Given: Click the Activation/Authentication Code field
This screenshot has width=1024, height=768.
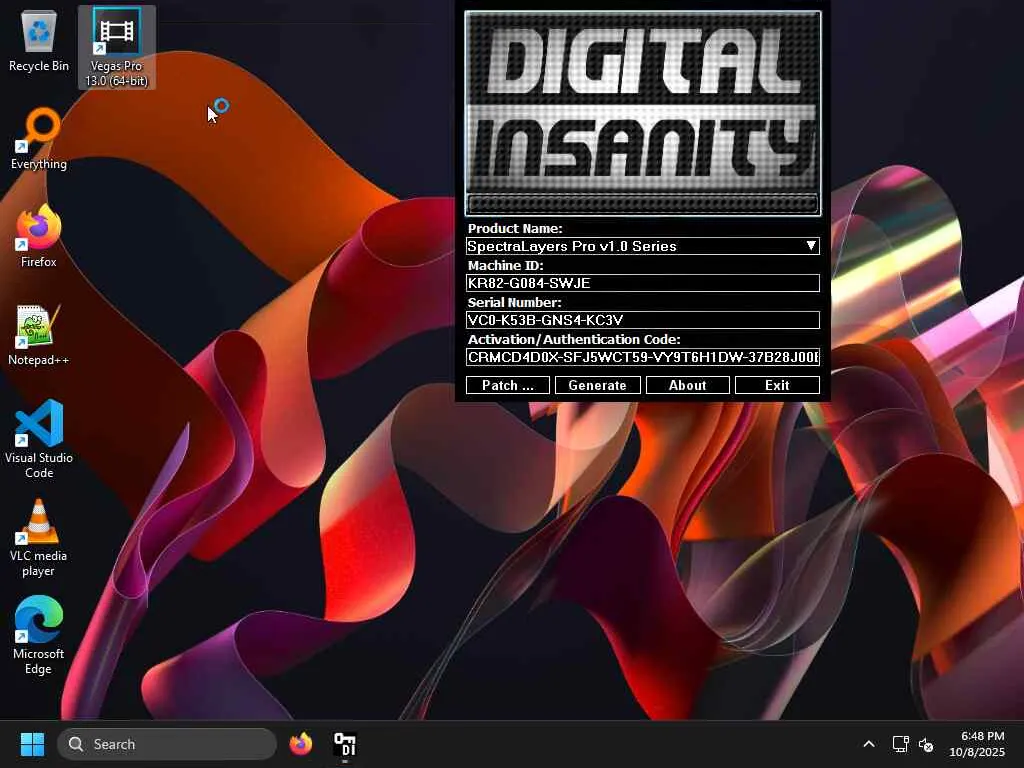Looking at the screenshot, I should [643, 357].
